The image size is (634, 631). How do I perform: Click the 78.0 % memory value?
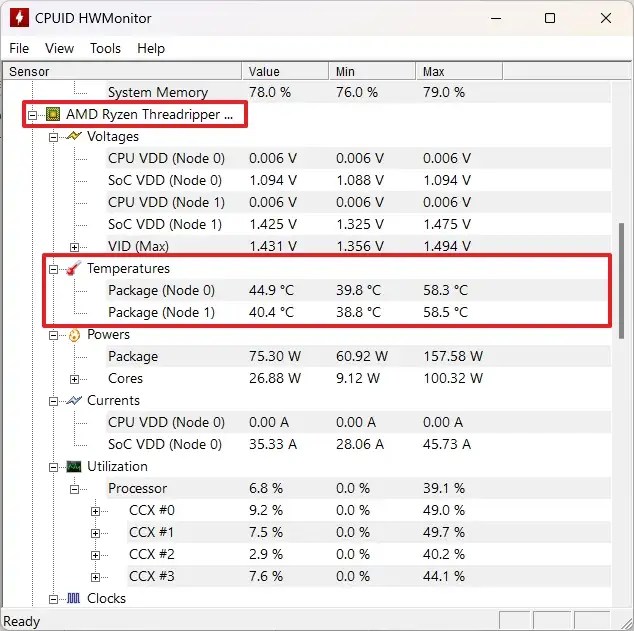[x=270, y=92]
